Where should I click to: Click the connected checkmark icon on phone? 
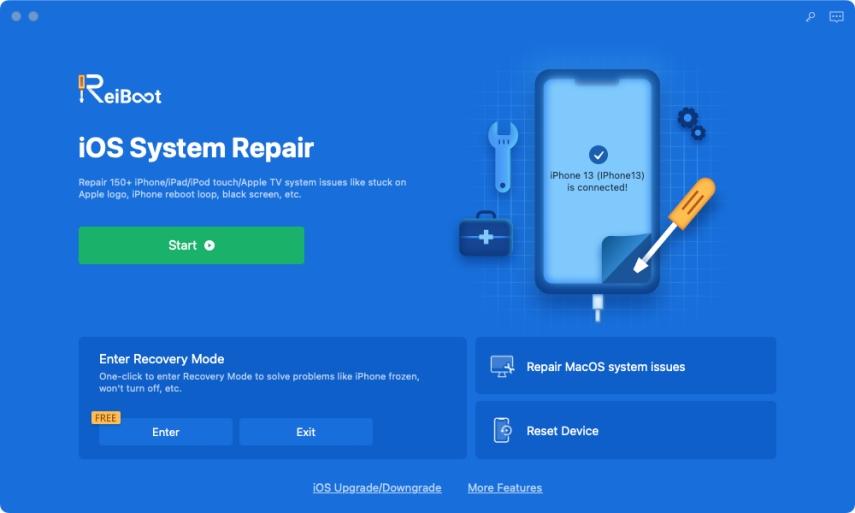pyautogui.click(x=598, y=154)
